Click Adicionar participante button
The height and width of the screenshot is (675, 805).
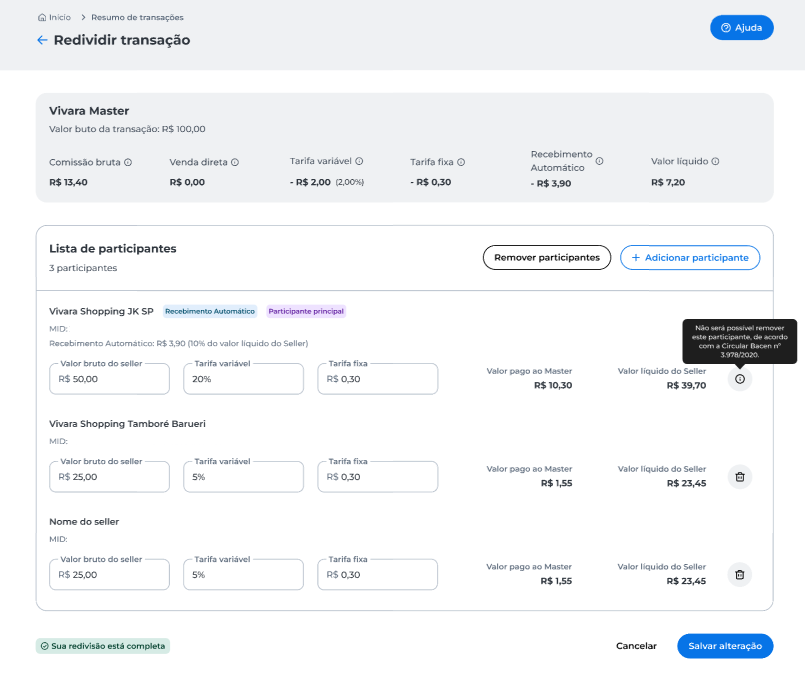[x=690, y=258]
